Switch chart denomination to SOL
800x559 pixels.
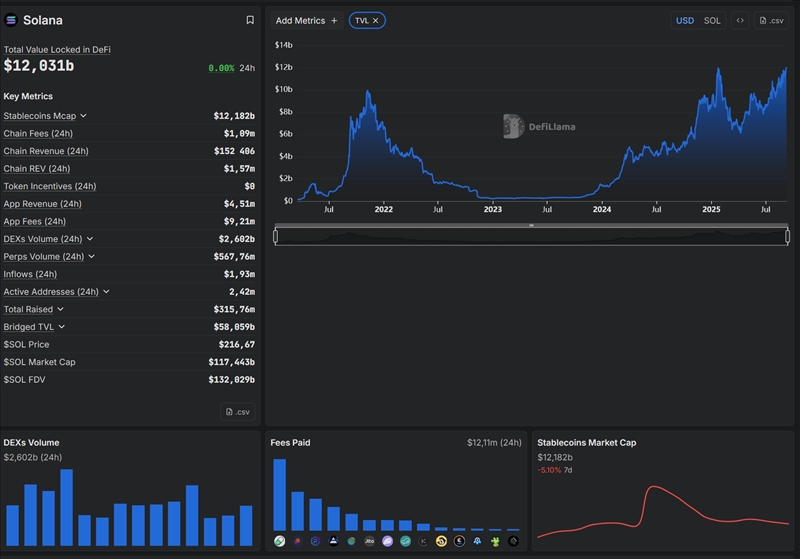(x=712, y=20)
